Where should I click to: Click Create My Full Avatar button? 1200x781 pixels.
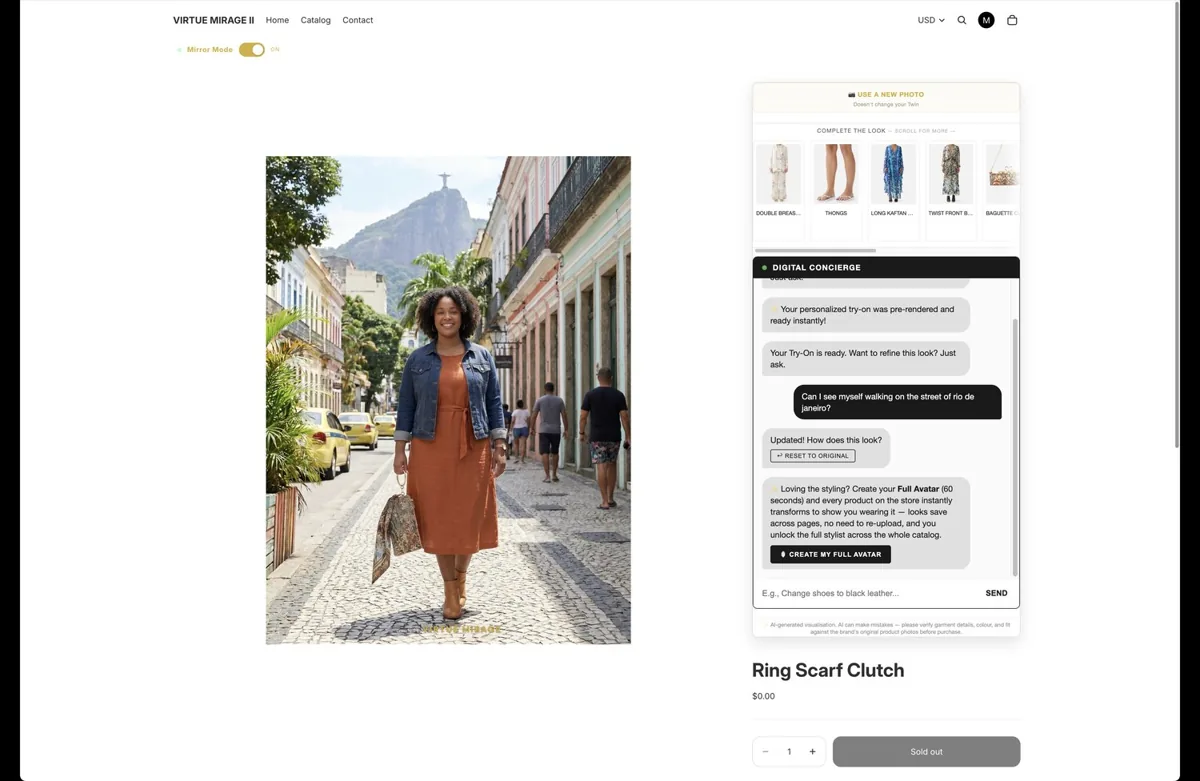[x=830, y=554]
